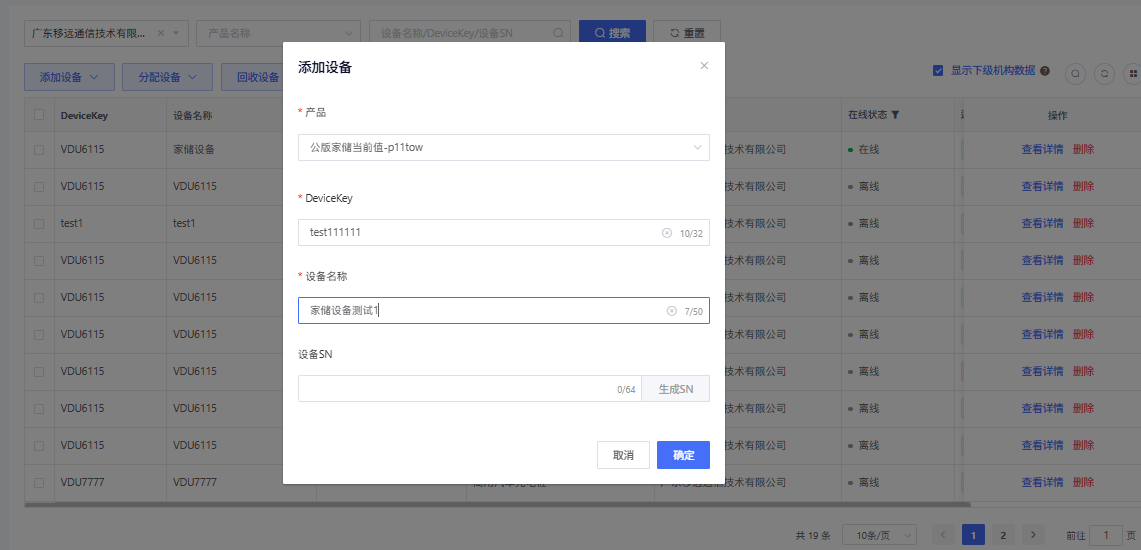This screenshot has width=1141, height=550.
Task: Expand the 分配设备 dropdown menu
Action: (x=167, y=77)
